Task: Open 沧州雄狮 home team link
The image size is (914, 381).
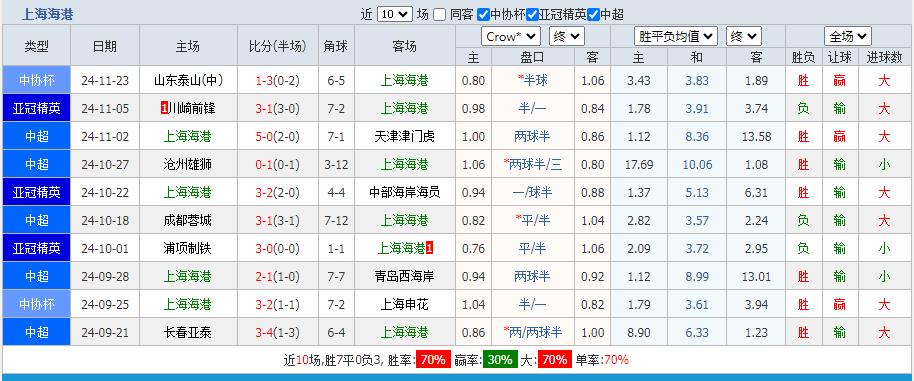Action: click(x=188, y=164)
